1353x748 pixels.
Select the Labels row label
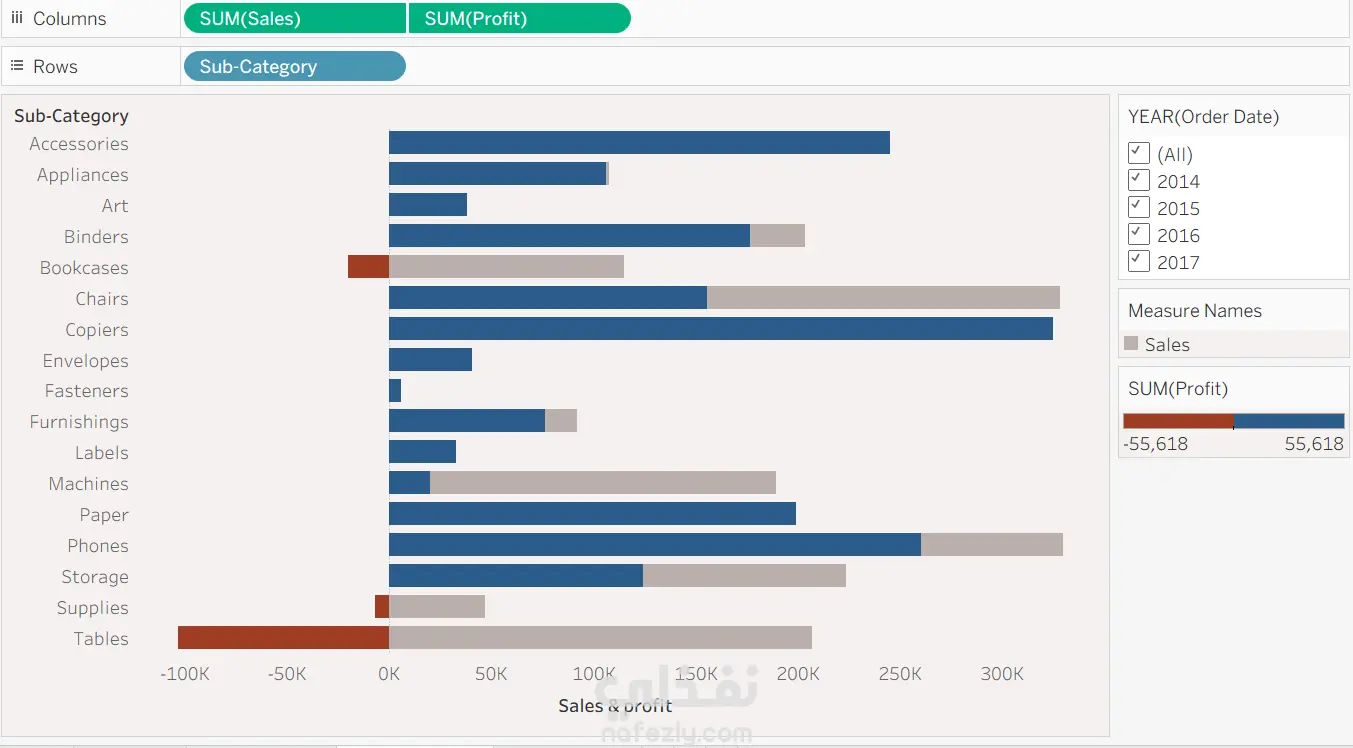point(102,453)
